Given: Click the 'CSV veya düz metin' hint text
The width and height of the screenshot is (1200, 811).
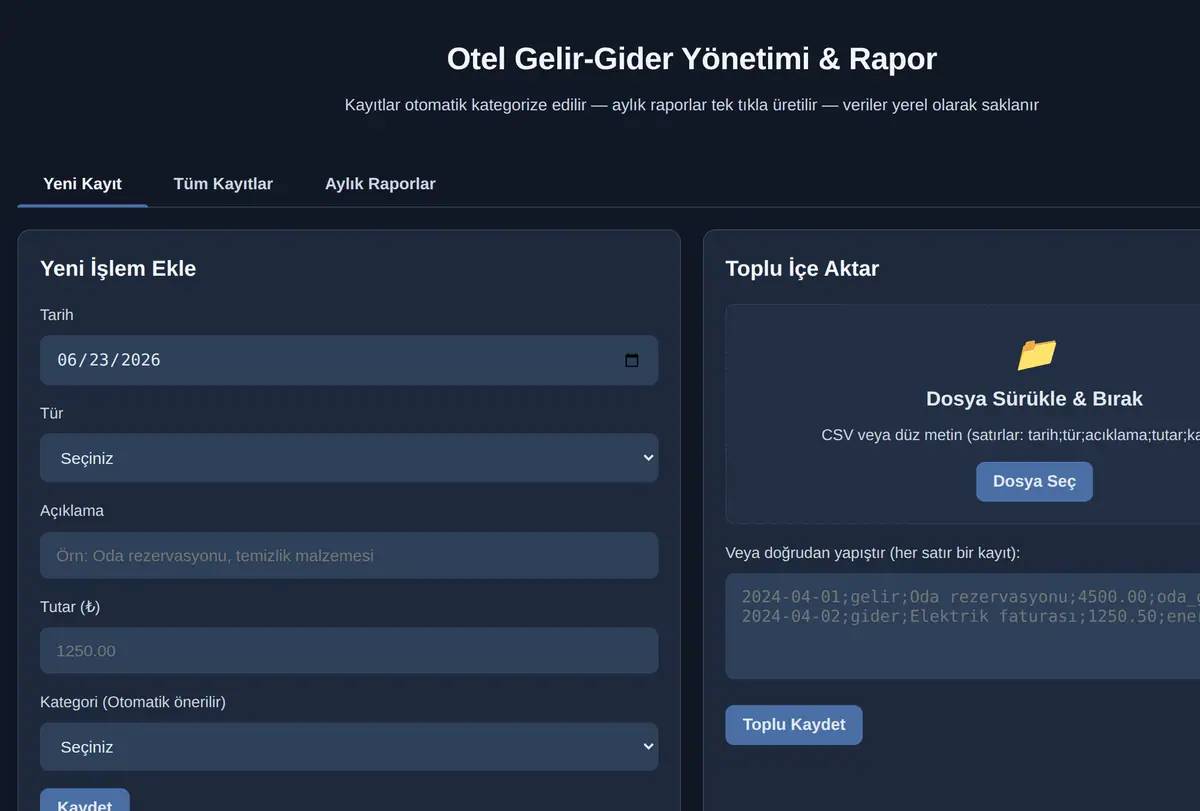Looking at the screenshot, I should (1011, 435).
